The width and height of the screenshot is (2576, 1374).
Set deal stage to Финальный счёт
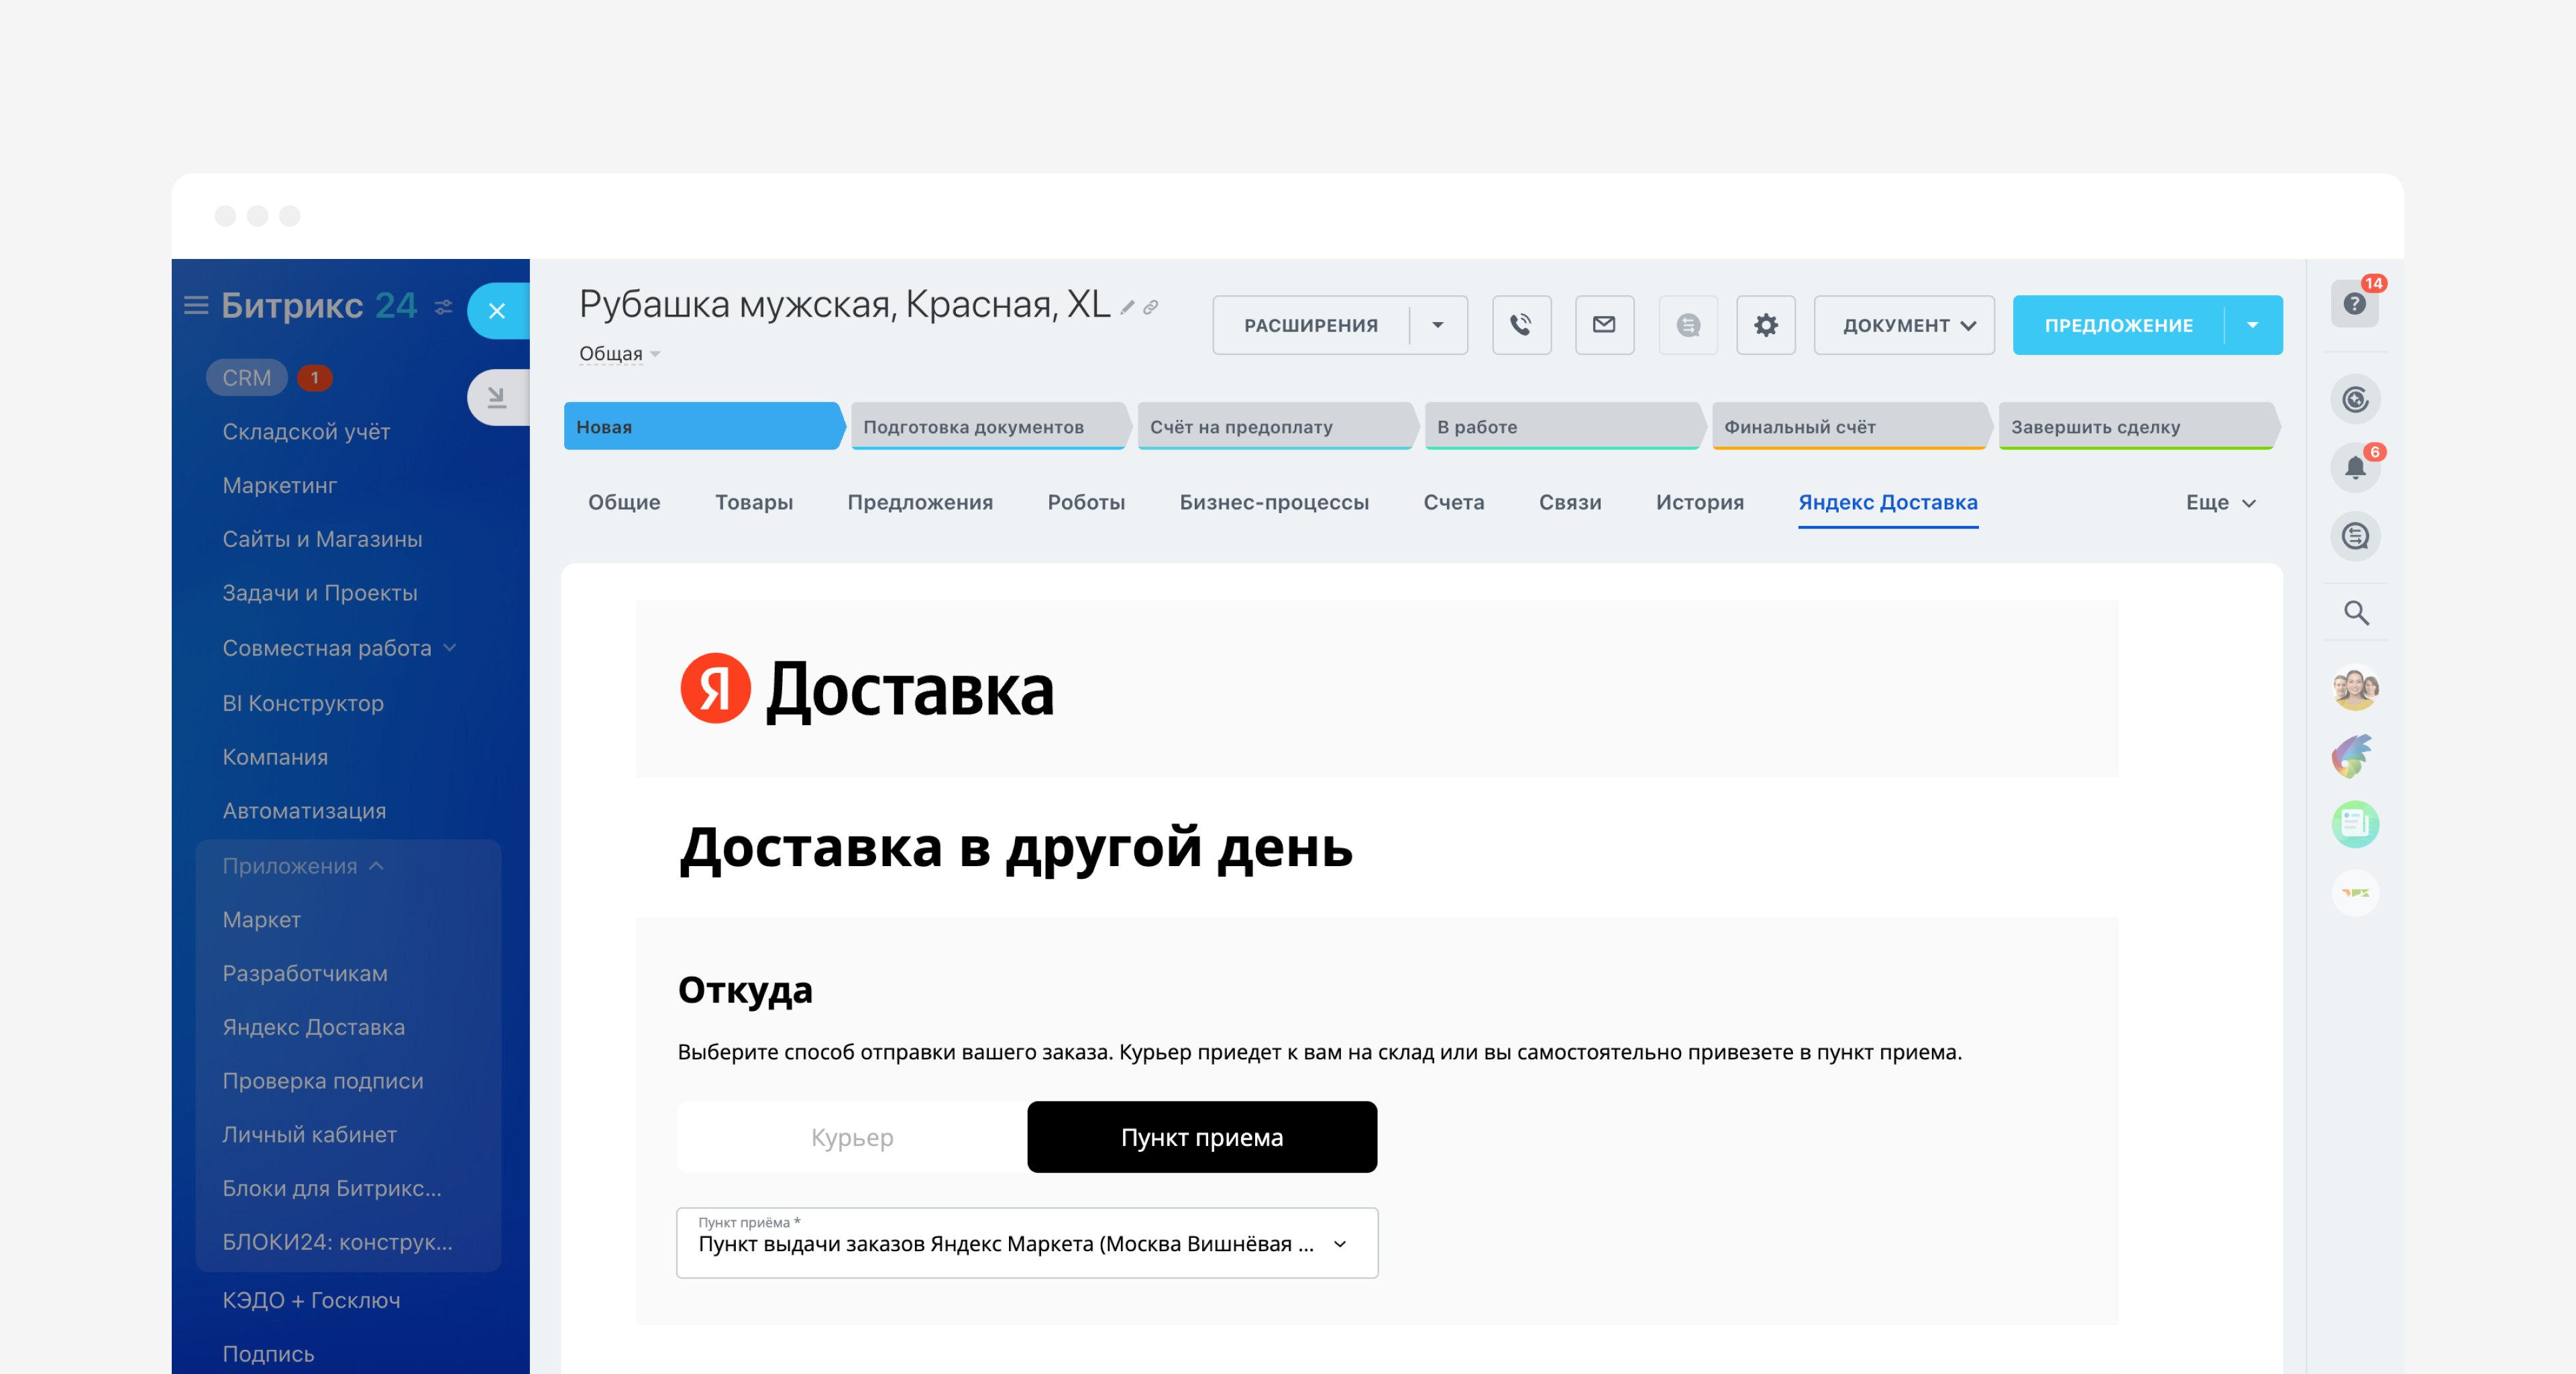coord(1851,426)
